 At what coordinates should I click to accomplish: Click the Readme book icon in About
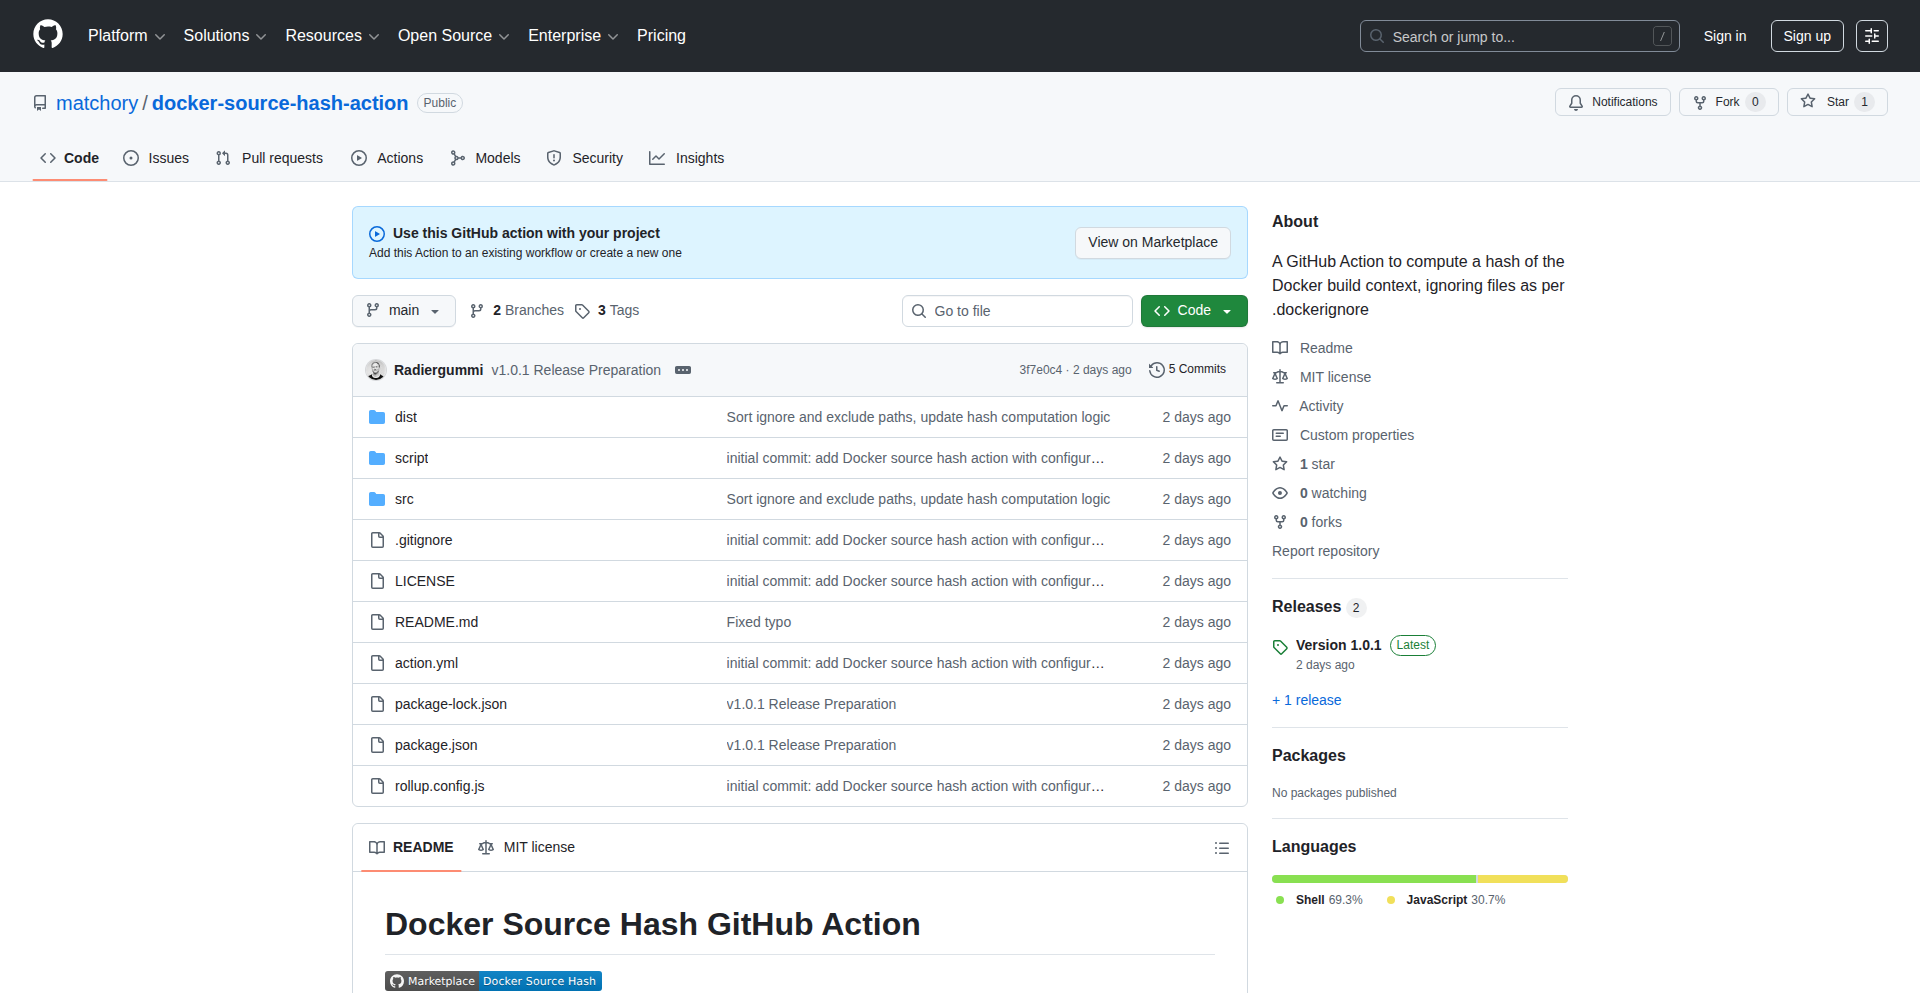click(x=1280, y=347)
